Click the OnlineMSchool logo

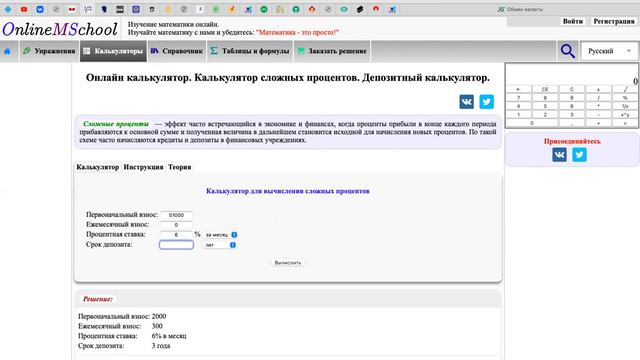[x=60, y=29]
